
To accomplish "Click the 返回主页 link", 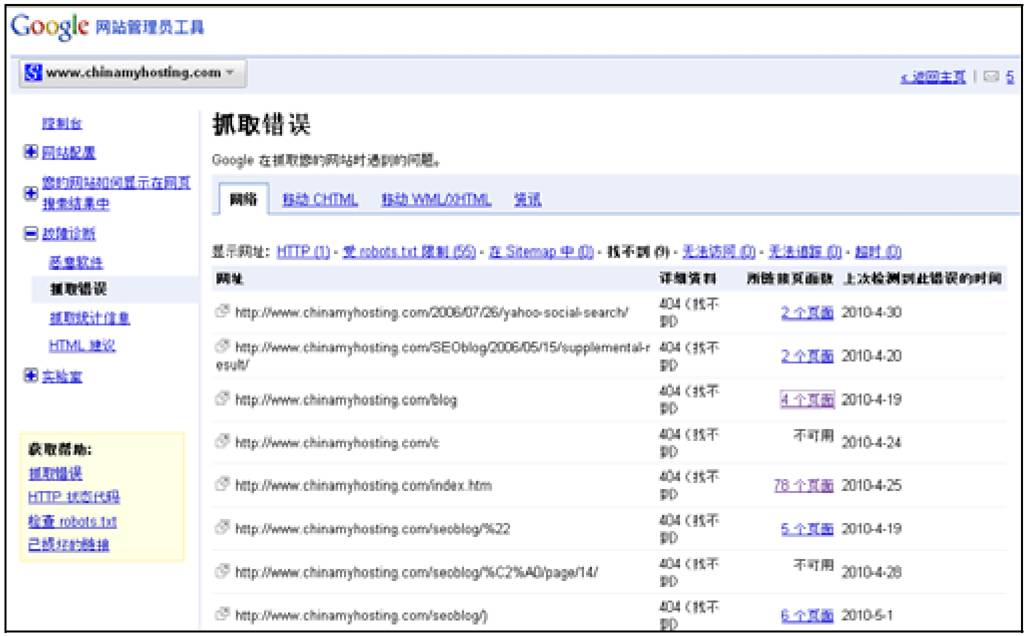I will point(933,77).
